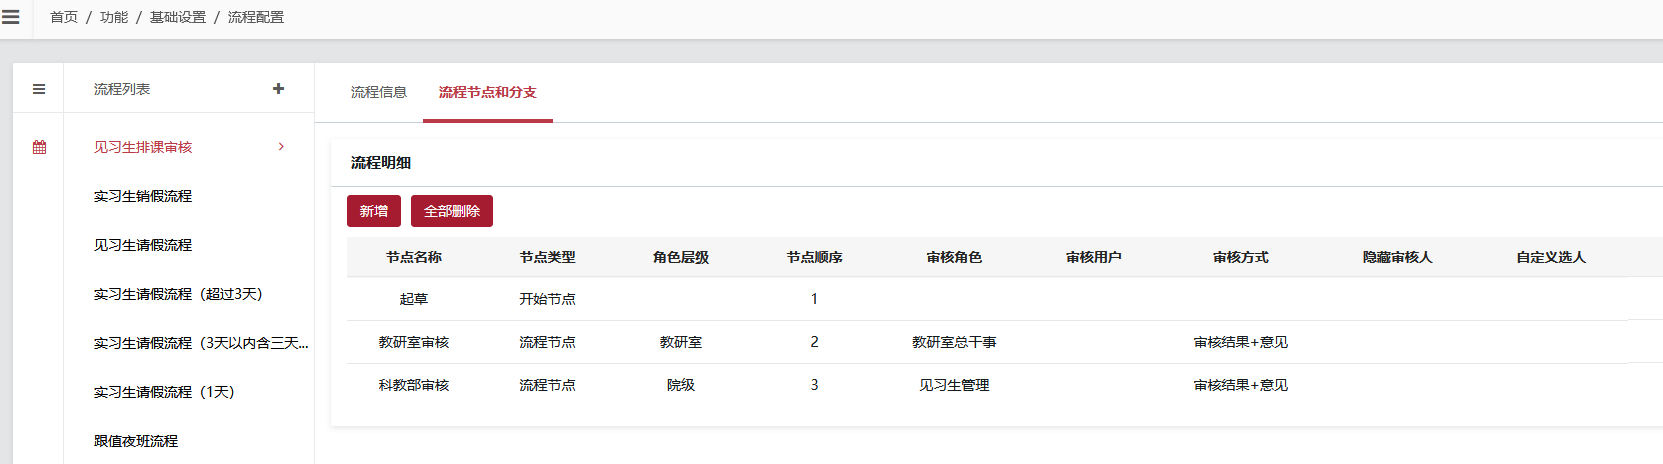The image size is (1663, 464).
Task: Click the 全部删除 button
Action: point(452,211)
